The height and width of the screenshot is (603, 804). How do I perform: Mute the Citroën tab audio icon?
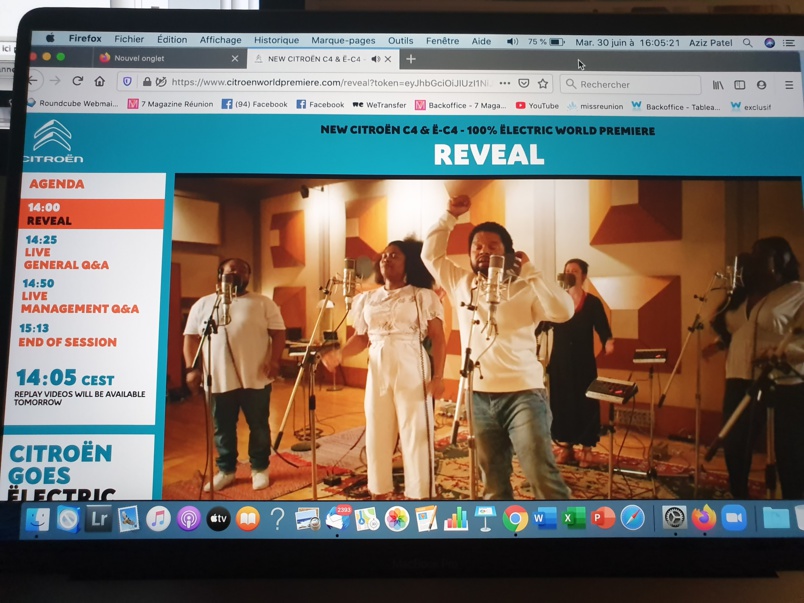point(376,59)
